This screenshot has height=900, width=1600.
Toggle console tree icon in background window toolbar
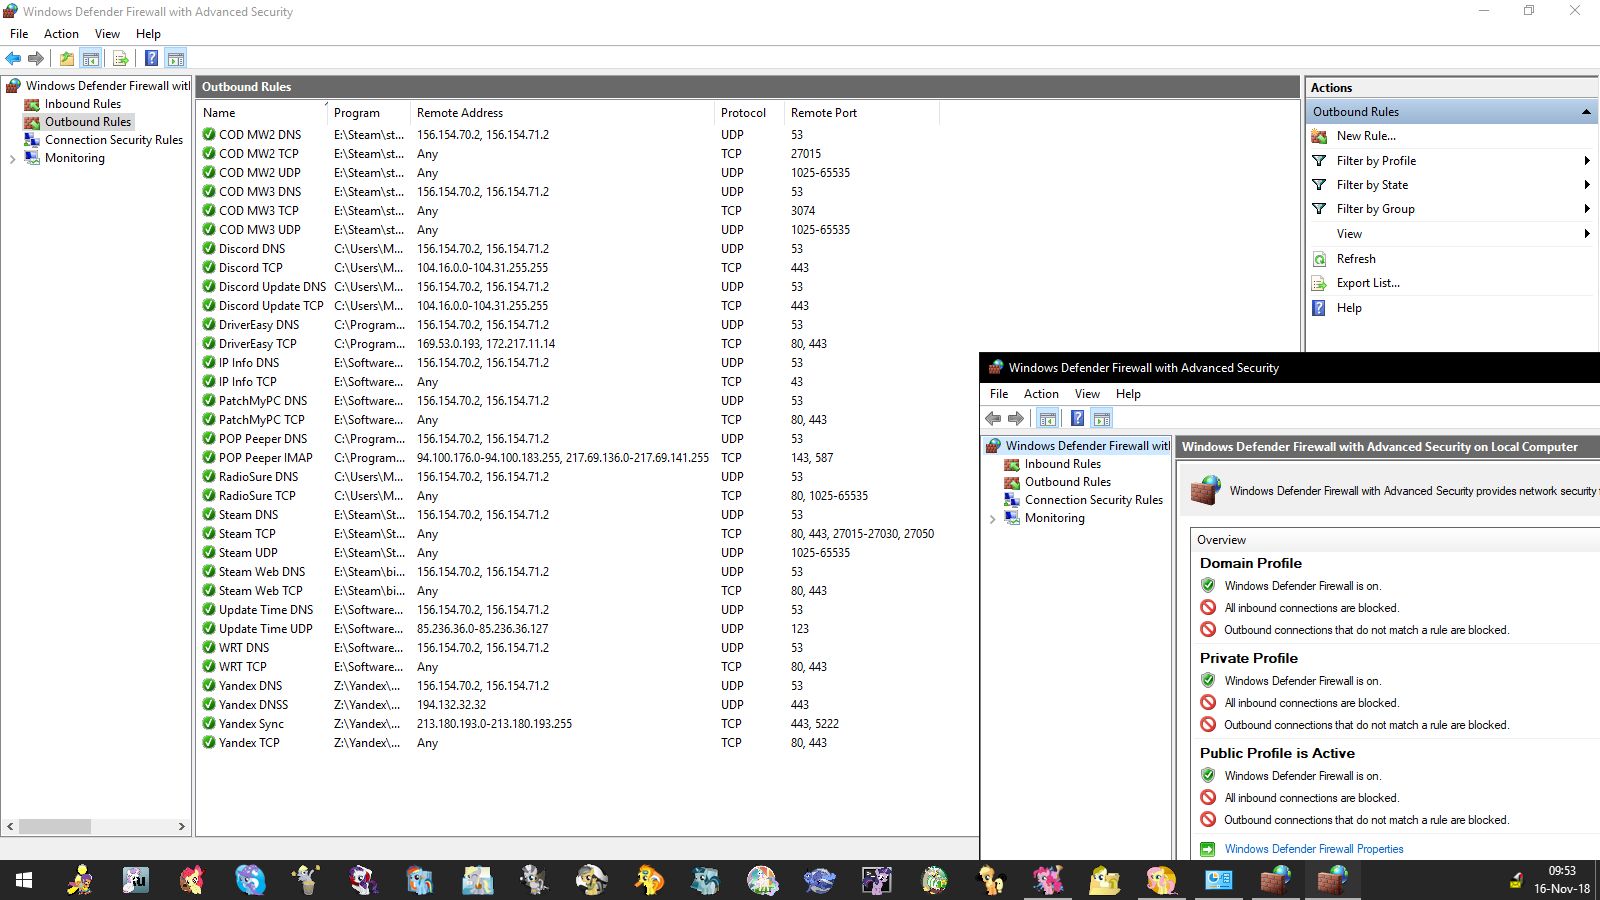(91, 58)
